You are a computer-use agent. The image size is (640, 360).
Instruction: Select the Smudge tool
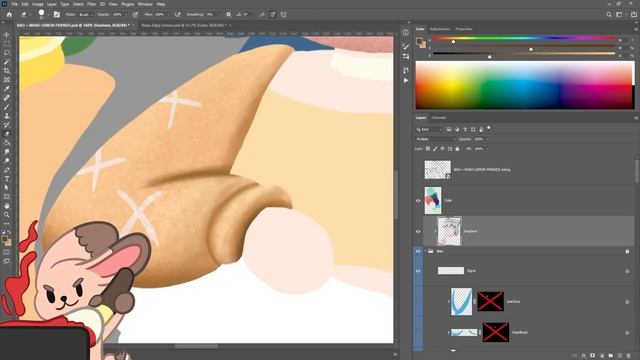[7, 152]
